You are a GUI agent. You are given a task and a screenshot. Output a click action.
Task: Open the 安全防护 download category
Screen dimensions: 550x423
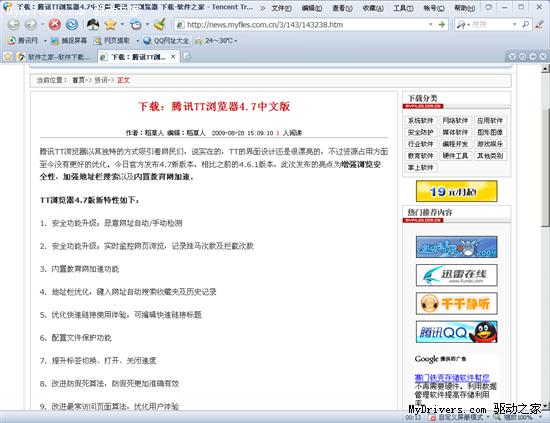point(421,132)
